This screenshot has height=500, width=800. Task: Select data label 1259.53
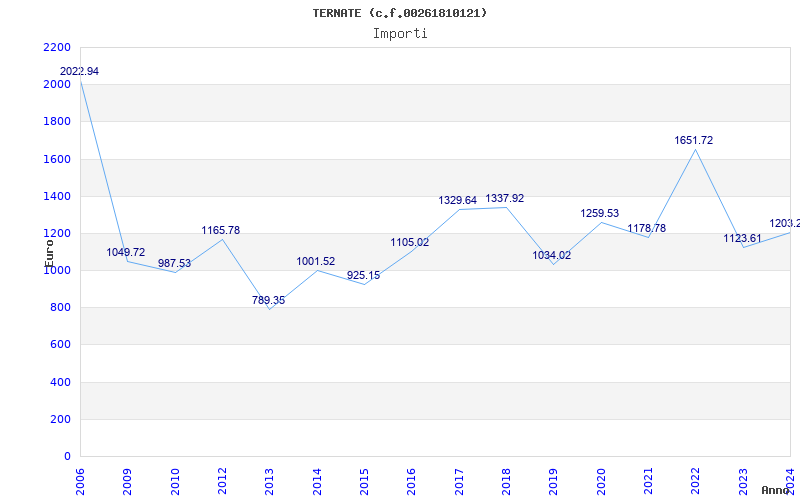[599, 214]
